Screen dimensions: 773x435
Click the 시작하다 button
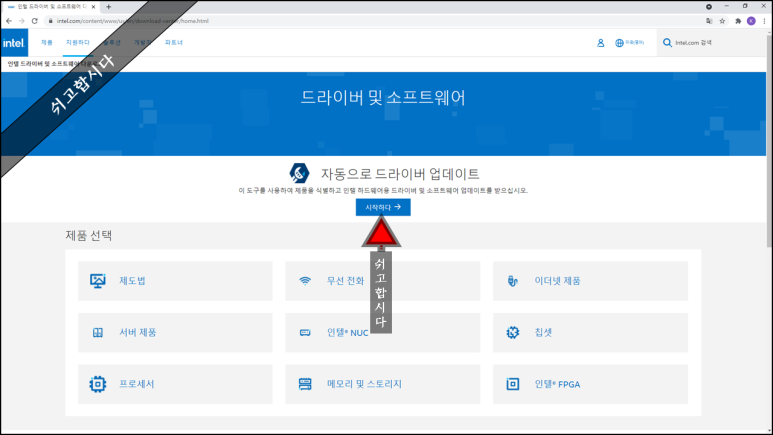(x=383, y=207)
